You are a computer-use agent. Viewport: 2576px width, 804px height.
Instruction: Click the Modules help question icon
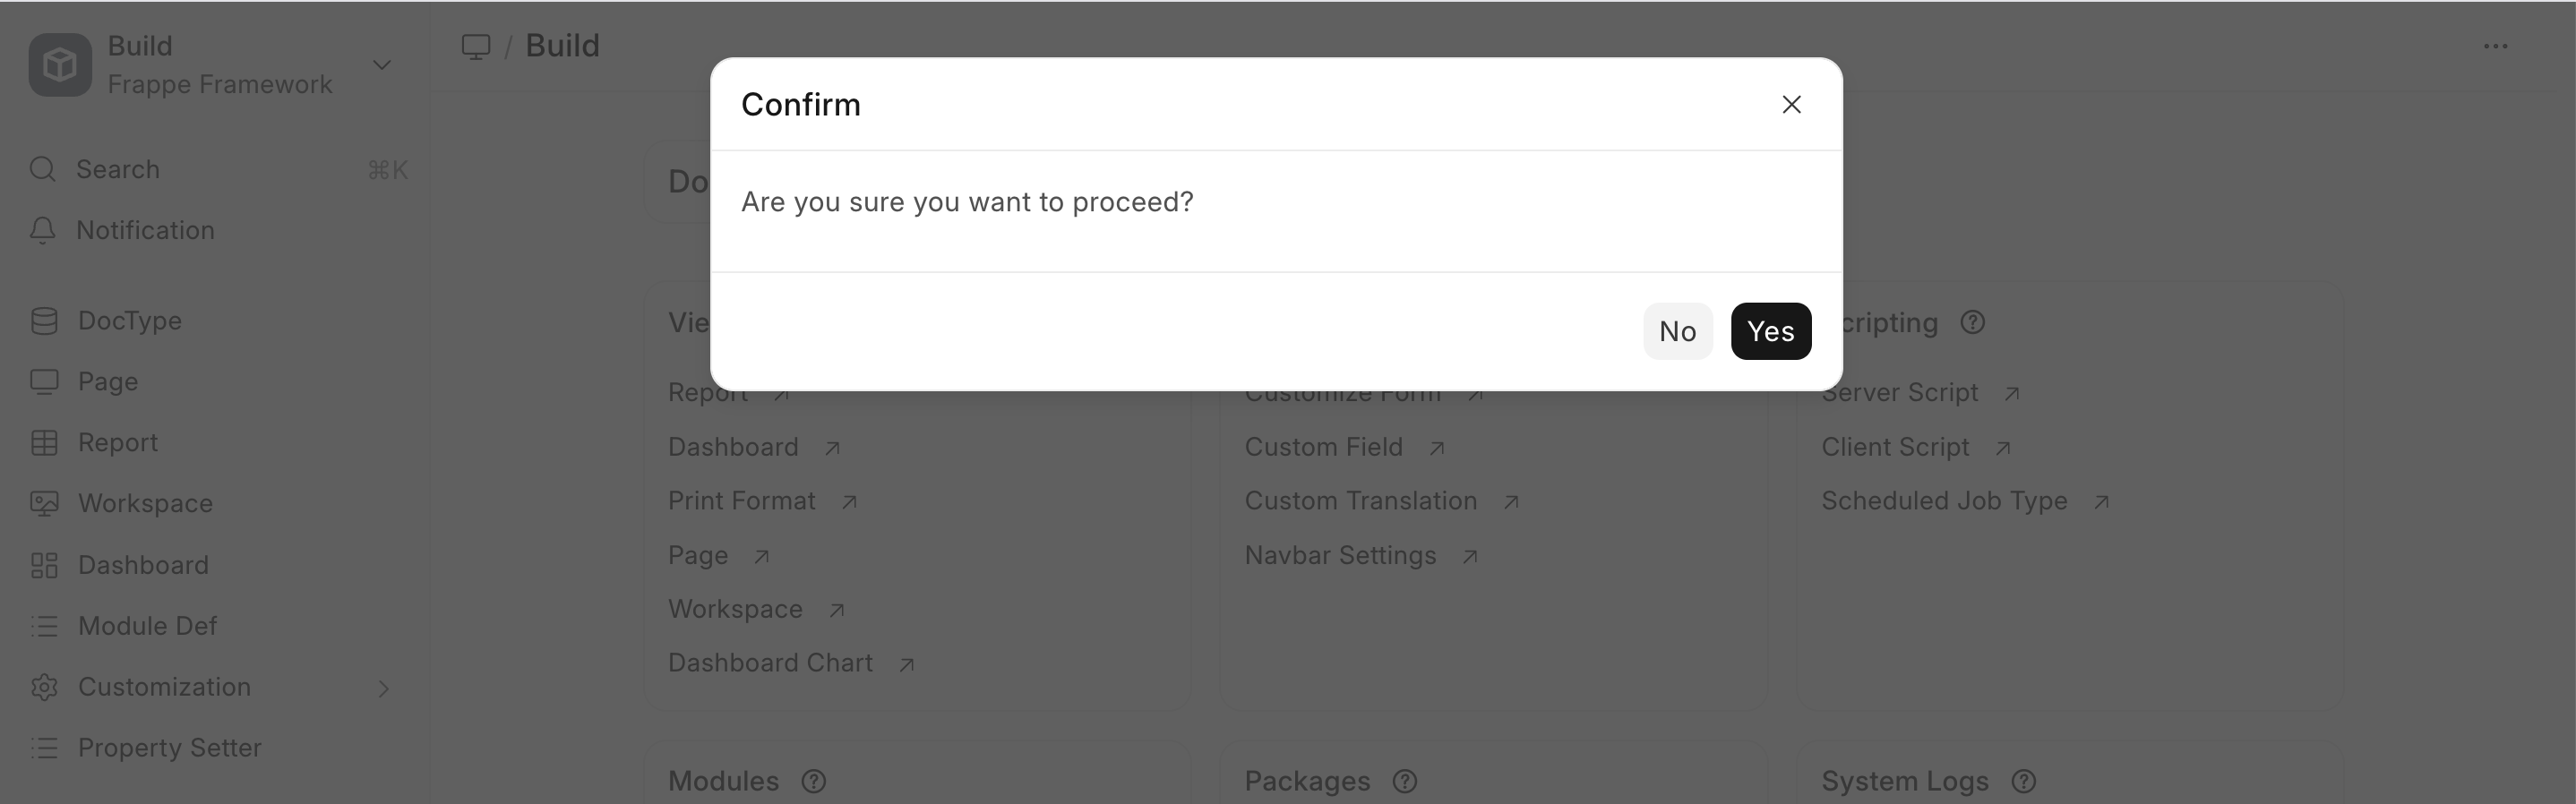point(813,781)
